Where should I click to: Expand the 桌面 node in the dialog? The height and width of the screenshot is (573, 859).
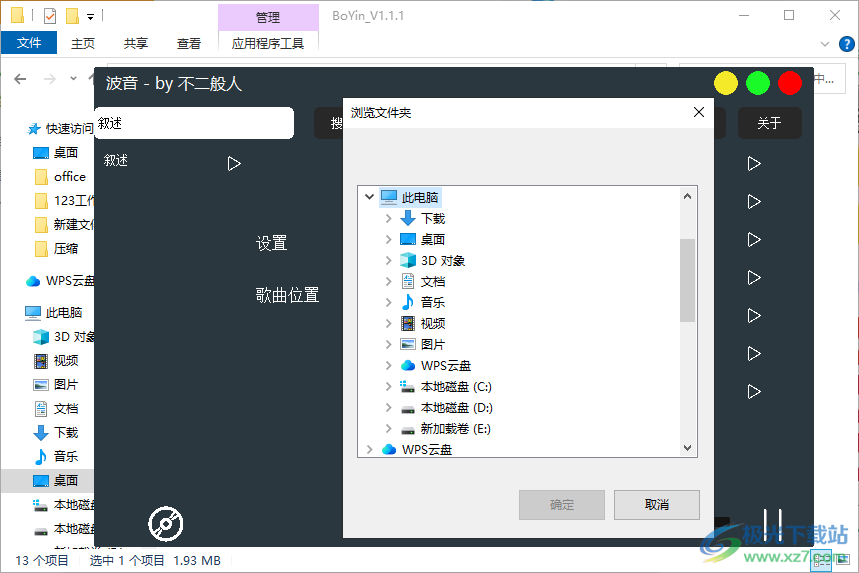[388, 239]
